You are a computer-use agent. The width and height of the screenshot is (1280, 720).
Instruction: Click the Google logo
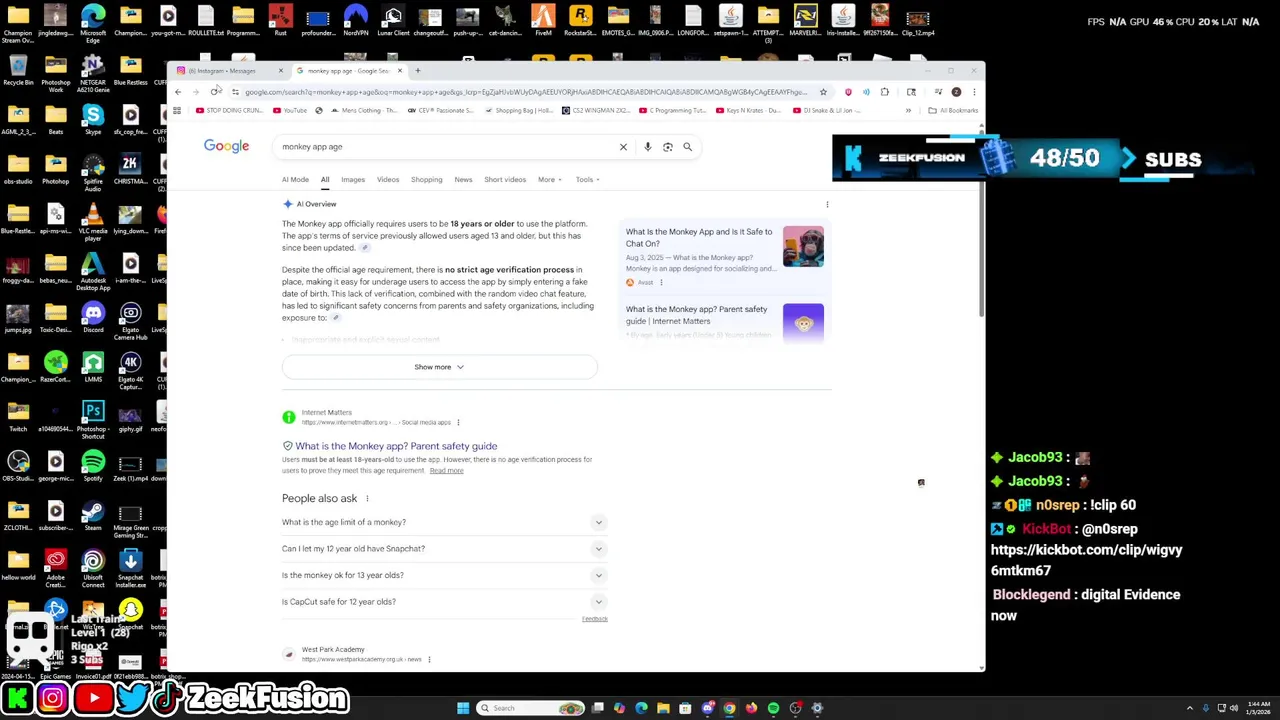coord(227,146)
